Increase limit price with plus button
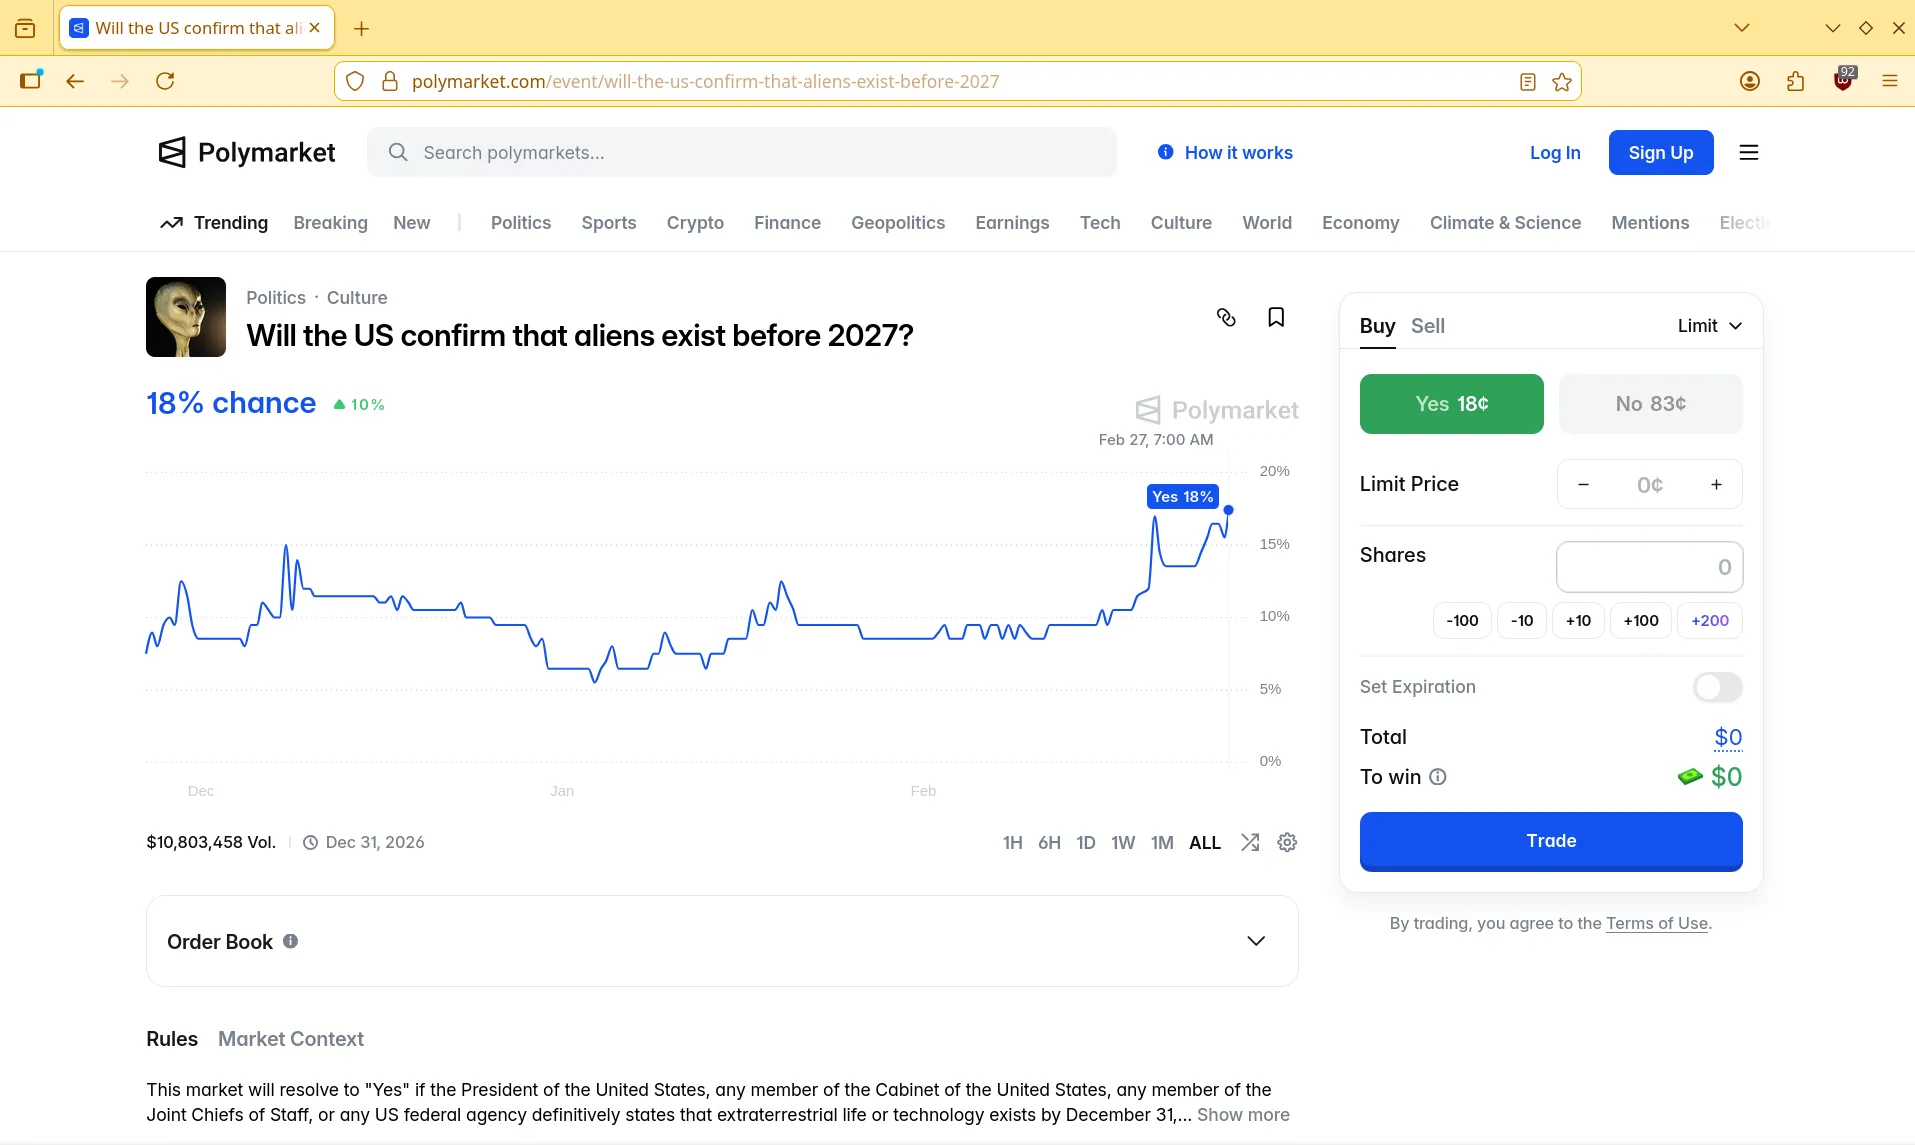 click(x=1716, y=485)
